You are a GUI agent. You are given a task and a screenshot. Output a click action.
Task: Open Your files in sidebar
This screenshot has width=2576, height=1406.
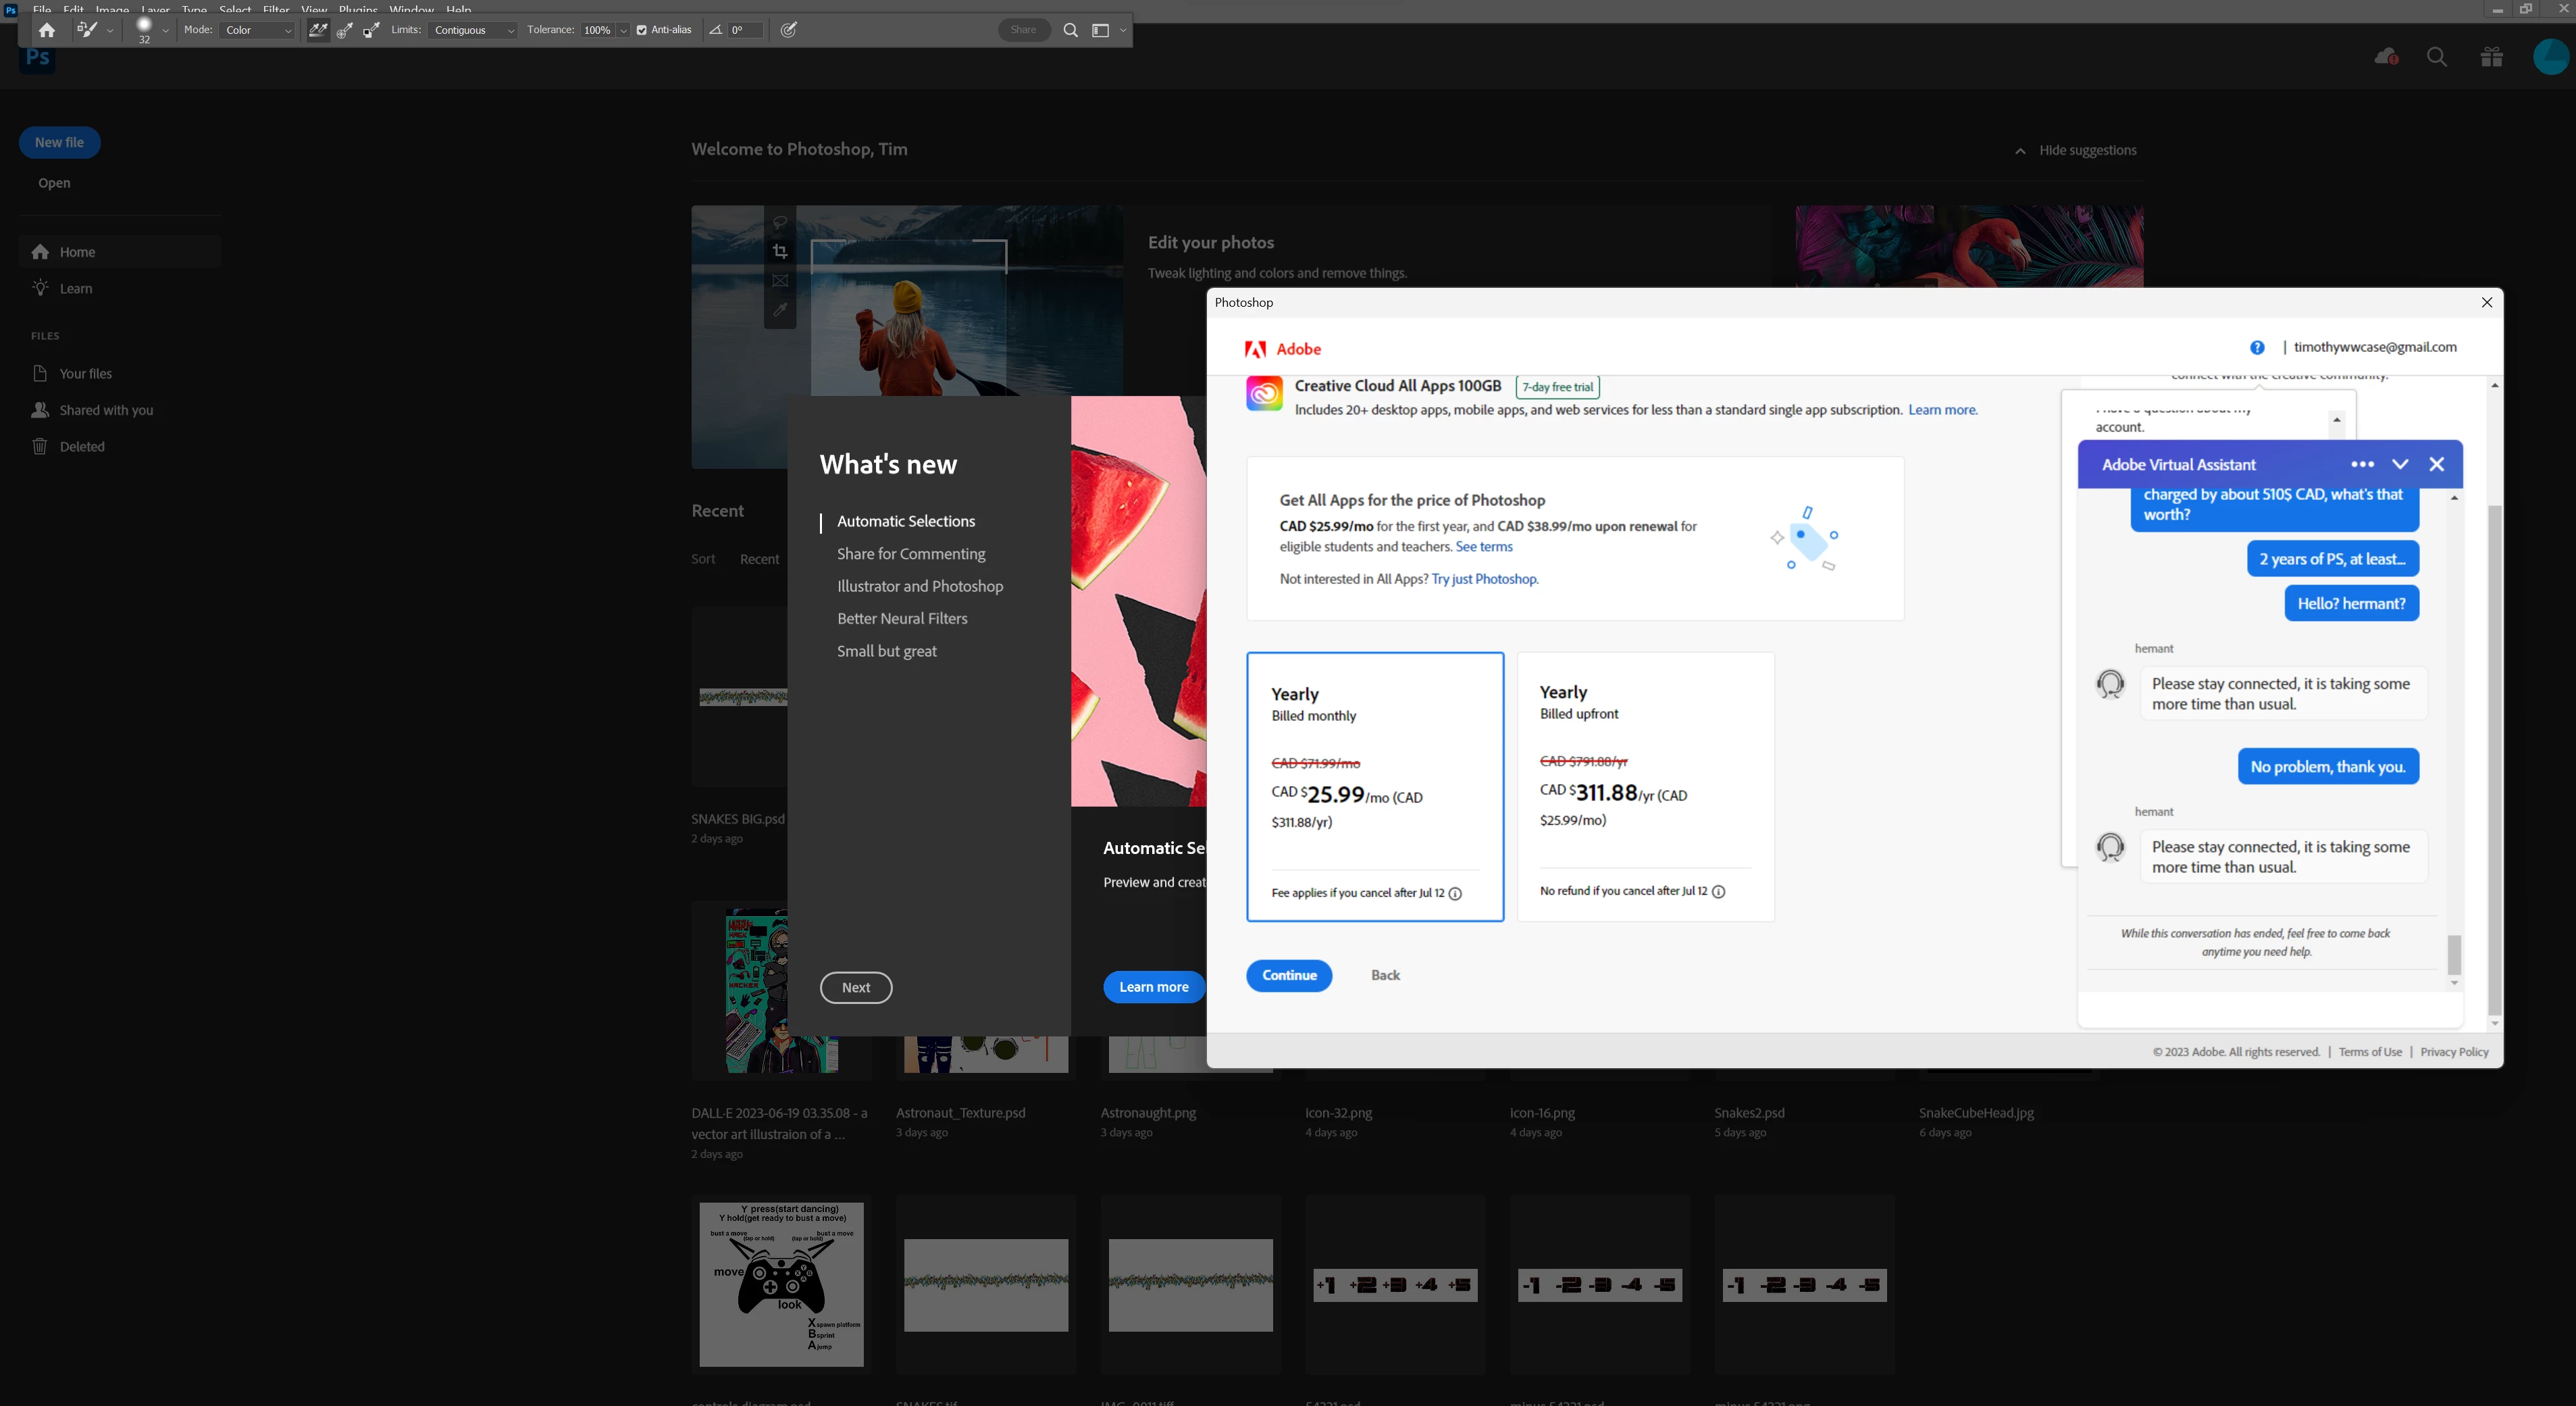pyautogui.click(x=85, y=373)
